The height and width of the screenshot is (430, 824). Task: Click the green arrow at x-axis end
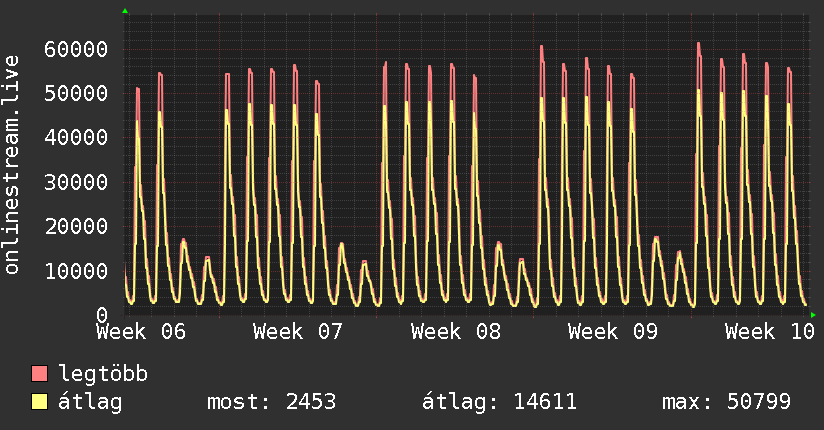[813, 315]
